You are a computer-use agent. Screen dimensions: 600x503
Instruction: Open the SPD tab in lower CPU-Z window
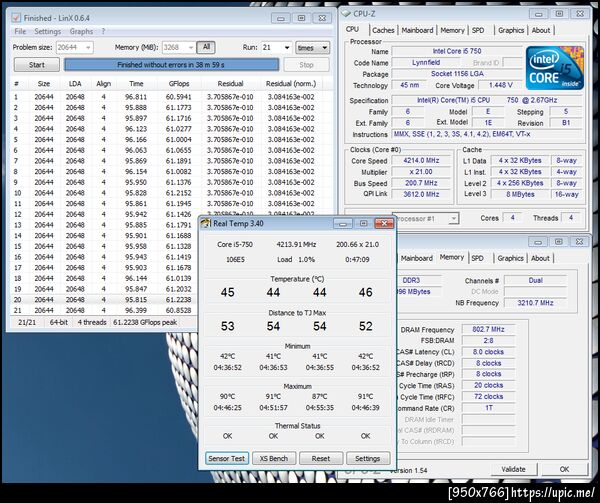477,258
